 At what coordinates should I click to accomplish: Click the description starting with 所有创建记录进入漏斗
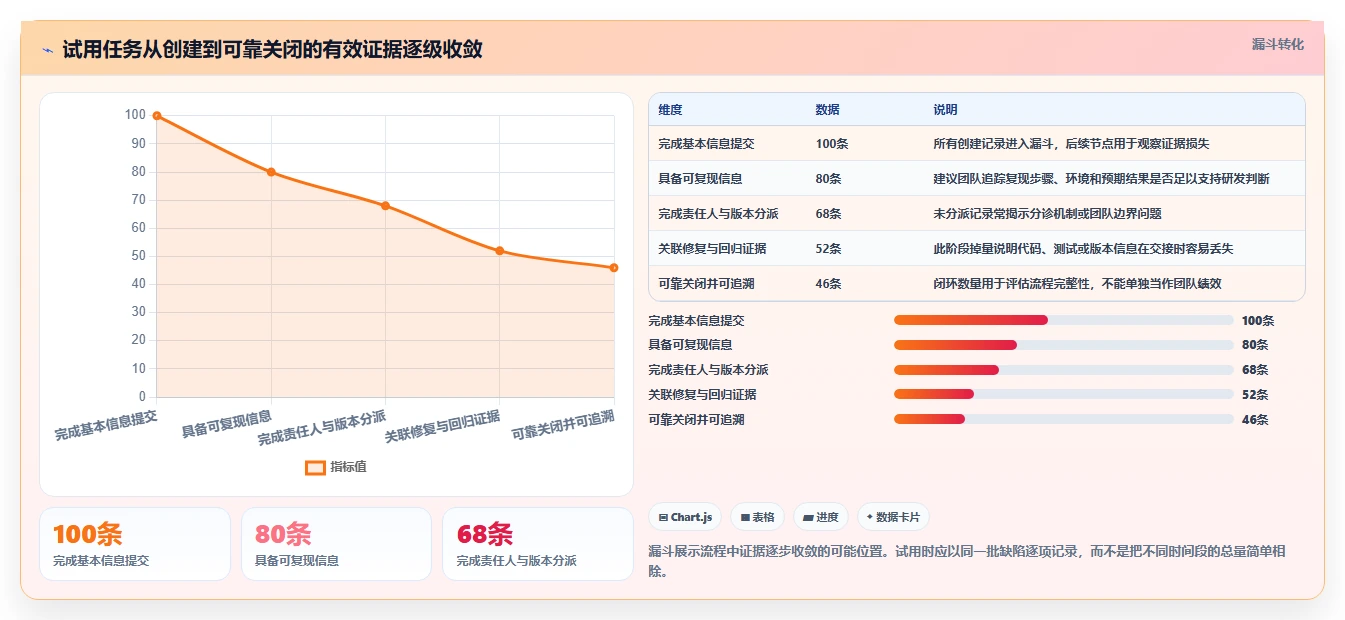coord(1071,144)
